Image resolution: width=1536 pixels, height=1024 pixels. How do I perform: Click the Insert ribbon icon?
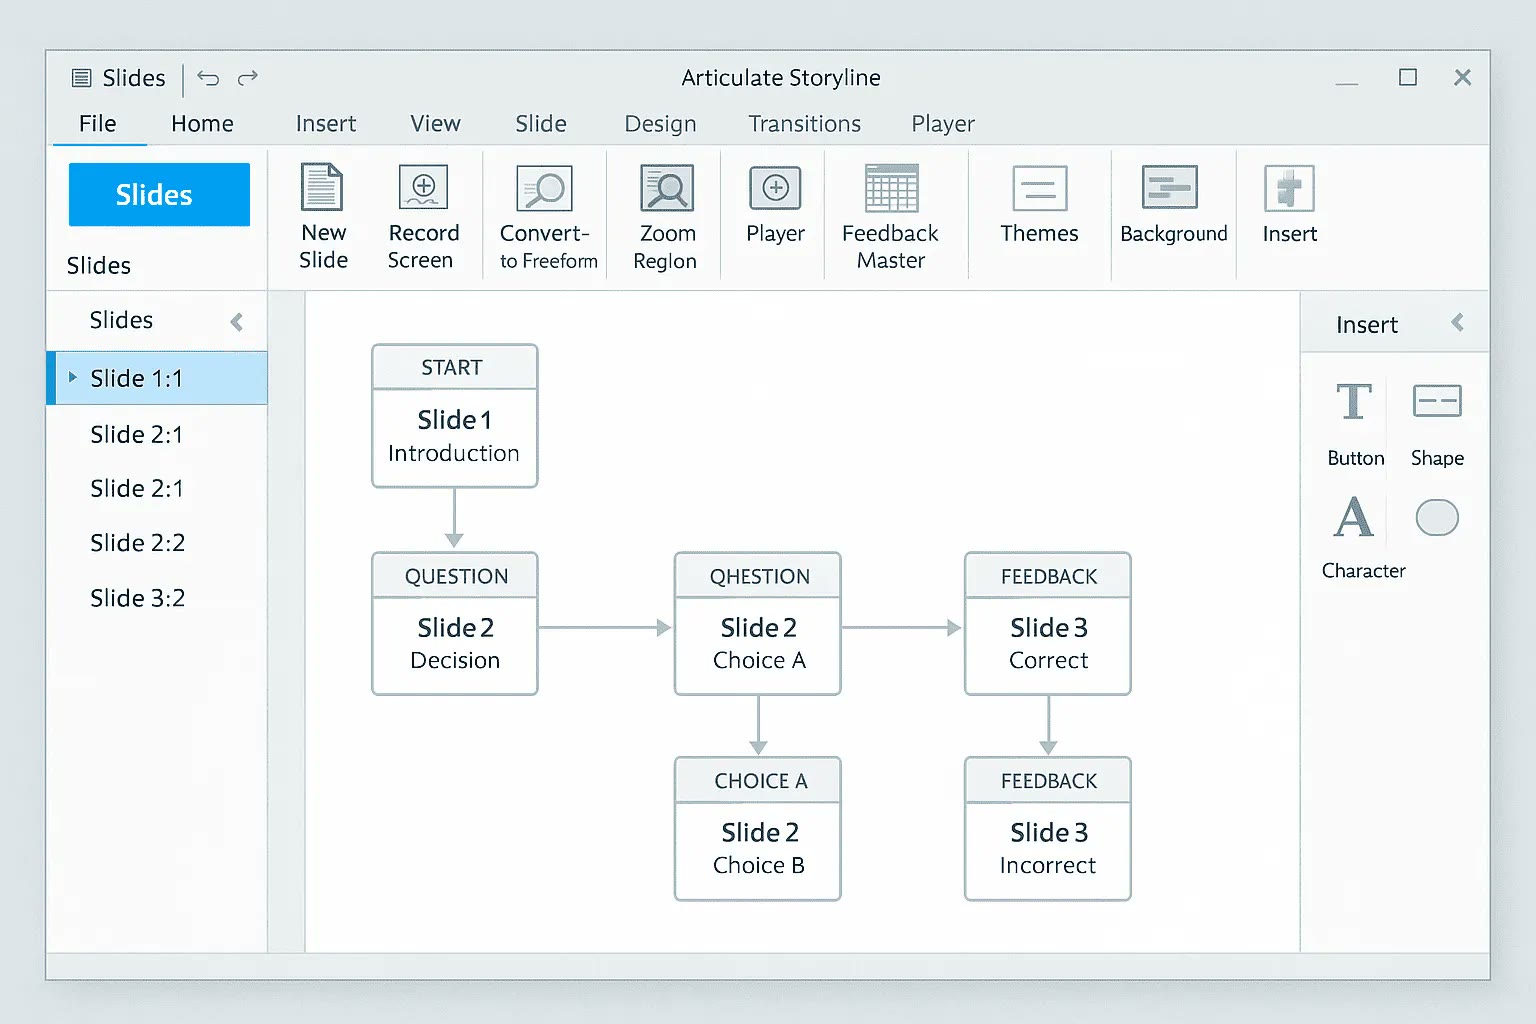(x=1289, y=188)
